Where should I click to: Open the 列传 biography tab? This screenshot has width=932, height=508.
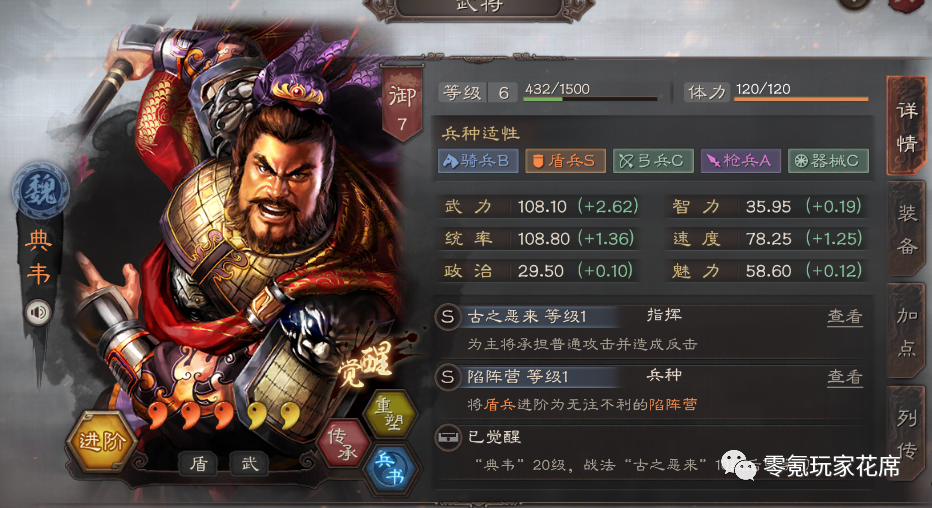pyautogui.click(x=906, y=433)
